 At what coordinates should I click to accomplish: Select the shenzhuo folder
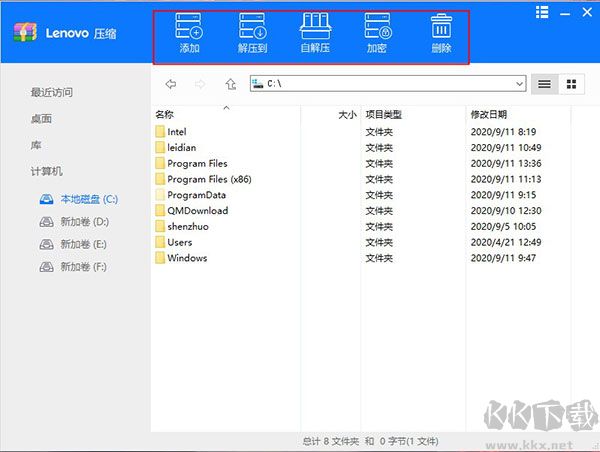click(x=182, y=226)
